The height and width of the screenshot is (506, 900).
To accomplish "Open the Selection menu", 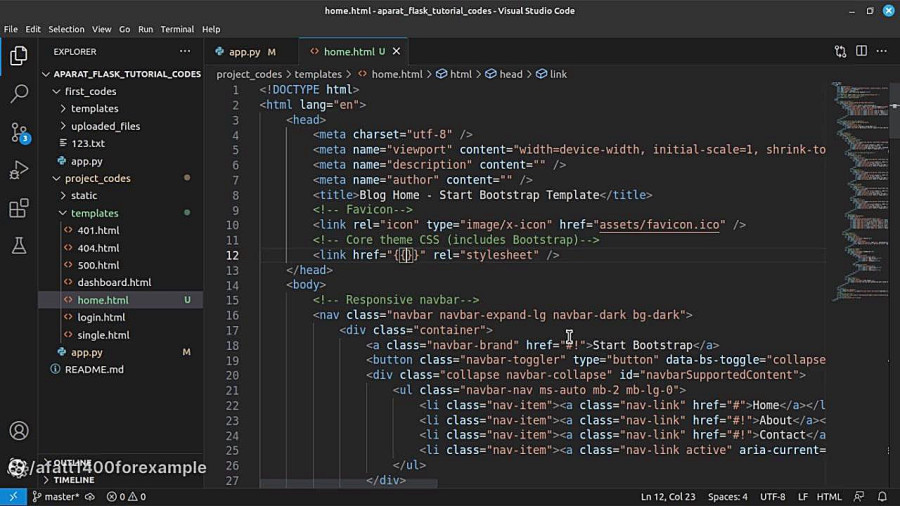I will [x=66, y=29].
